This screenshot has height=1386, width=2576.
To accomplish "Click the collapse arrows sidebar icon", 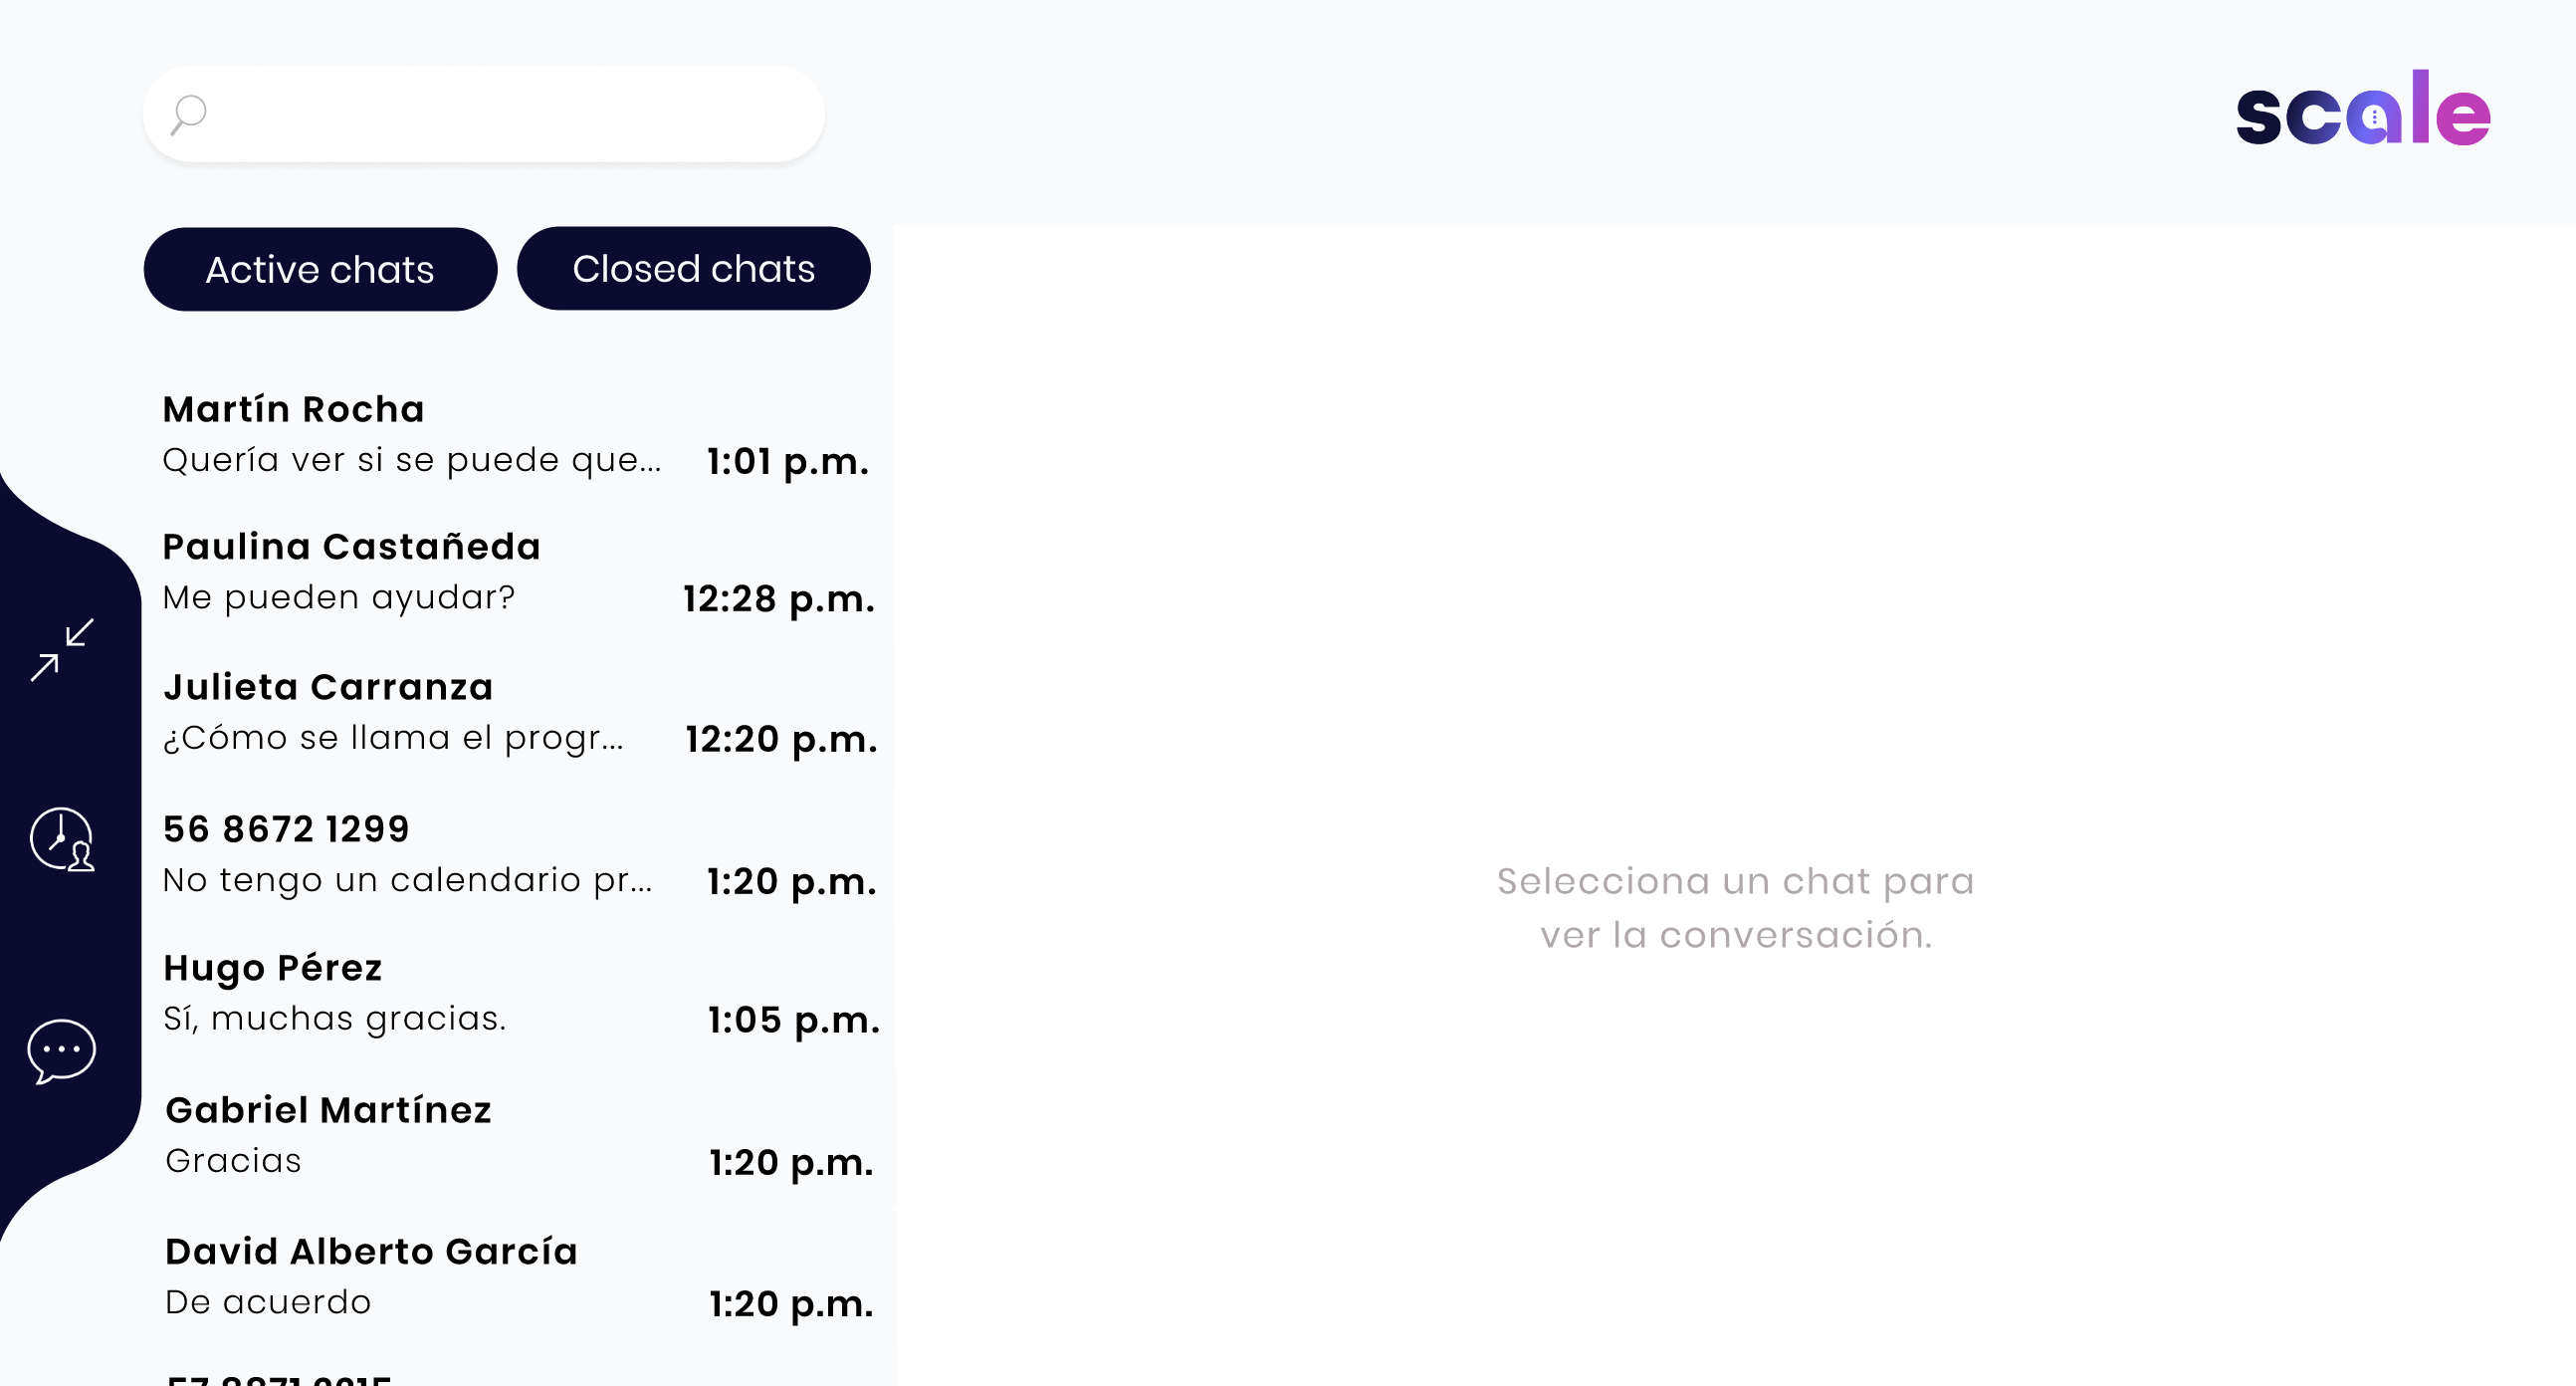I will tap(62, 650).
